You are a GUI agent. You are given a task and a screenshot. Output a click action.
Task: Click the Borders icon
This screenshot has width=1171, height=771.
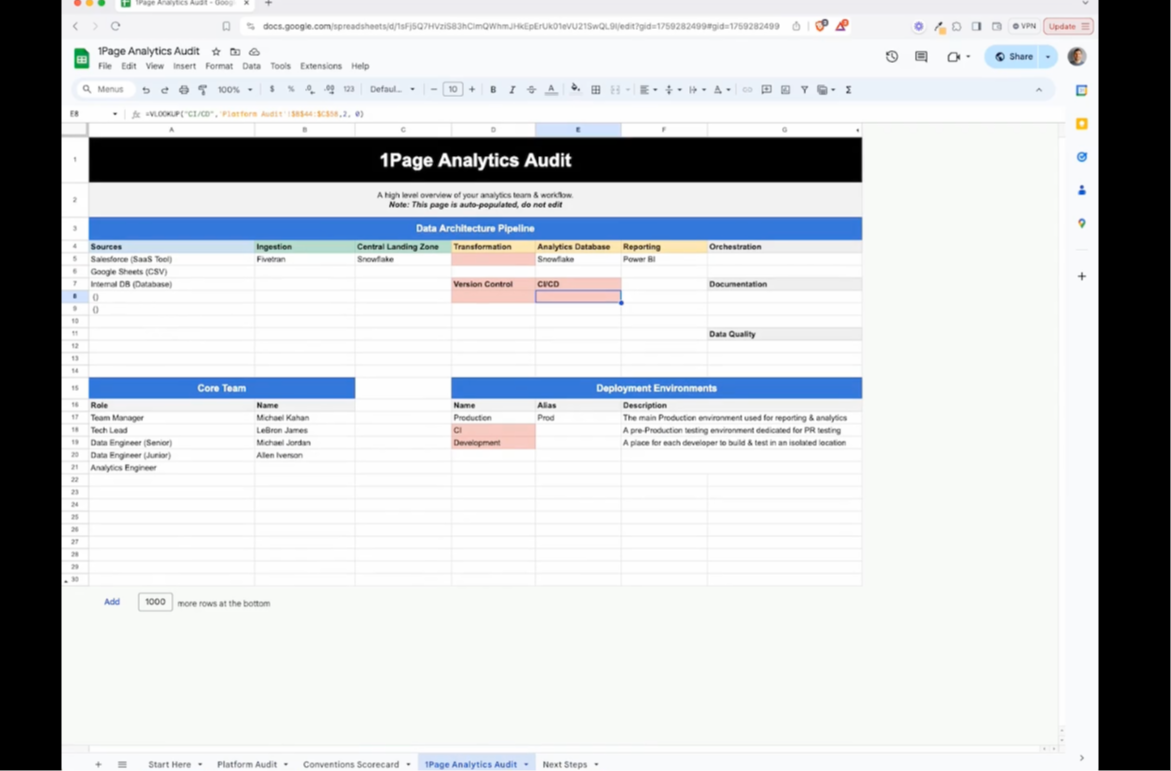[595, 89]
